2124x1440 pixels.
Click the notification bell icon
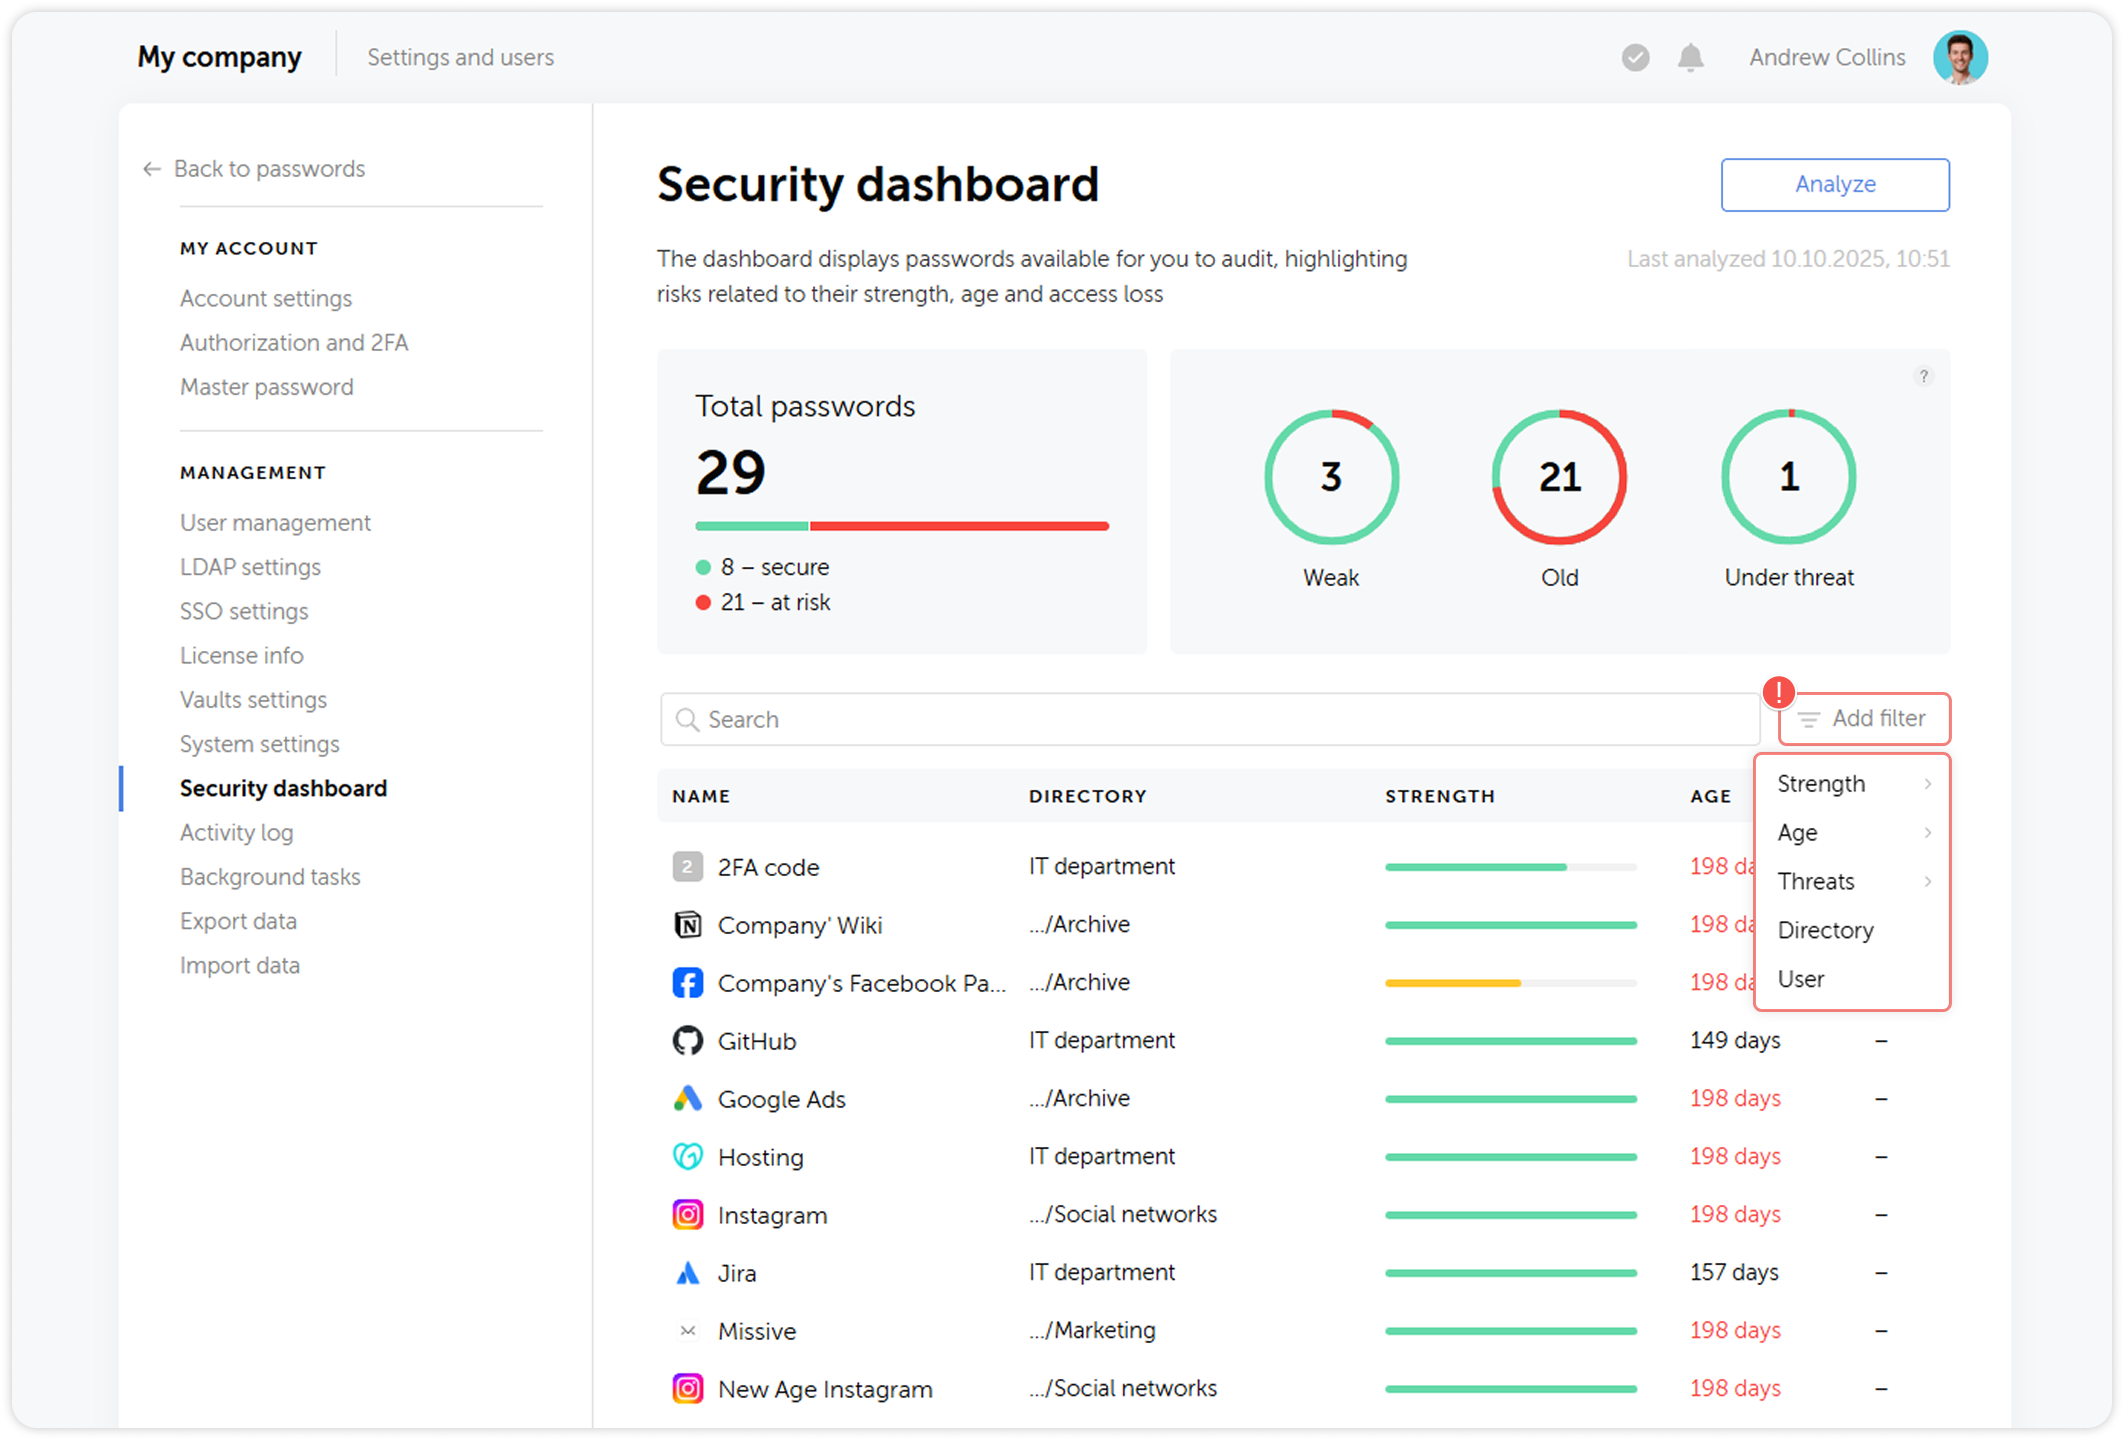pyautogui.click(x=1690, y=58)
